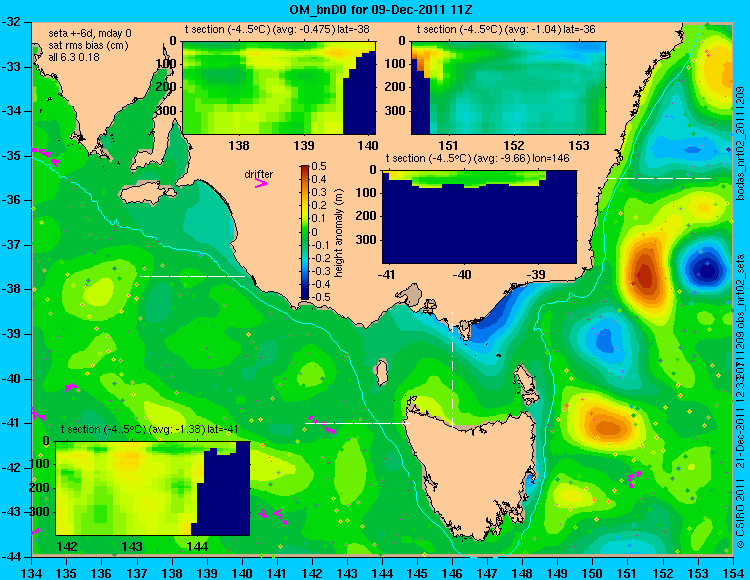The height and width of the screenshot is (580, 750).
Task: Click the 0.5 tick on the color bar
Action: [x=319, y=166]
